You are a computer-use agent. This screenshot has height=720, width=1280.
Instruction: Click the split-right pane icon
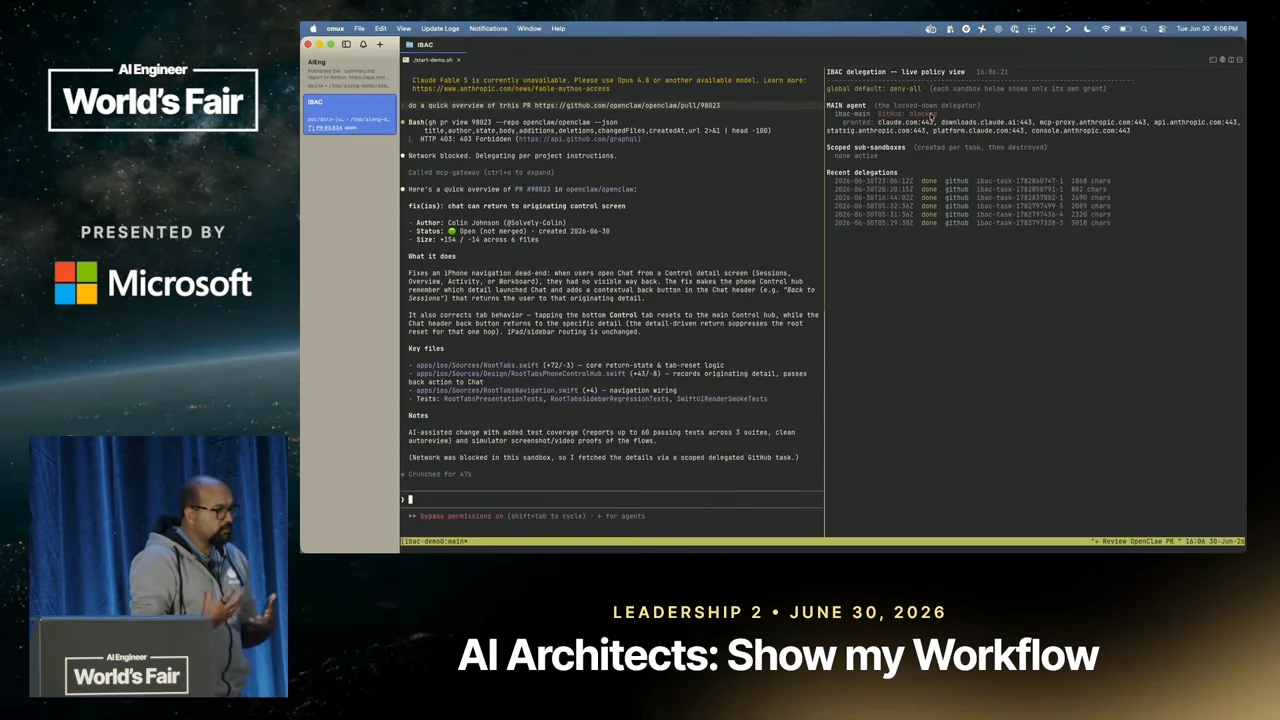(x=1231, y=60)
